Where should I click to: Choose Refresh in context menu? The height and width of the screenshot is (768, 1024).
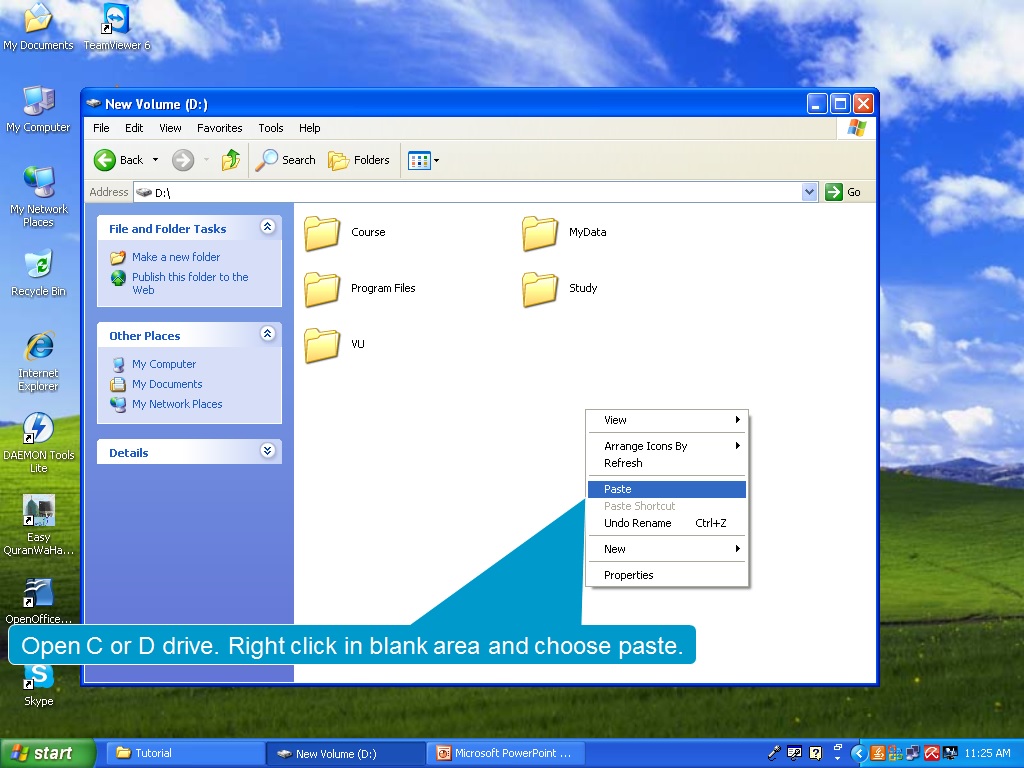coord(667,463)
